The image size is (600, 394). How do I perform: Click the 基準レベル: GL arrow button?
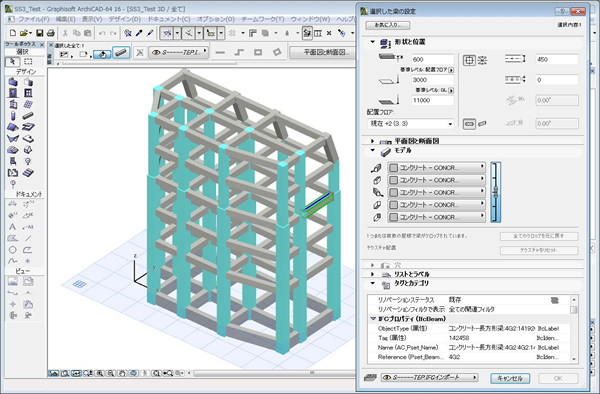coord(451,90)
